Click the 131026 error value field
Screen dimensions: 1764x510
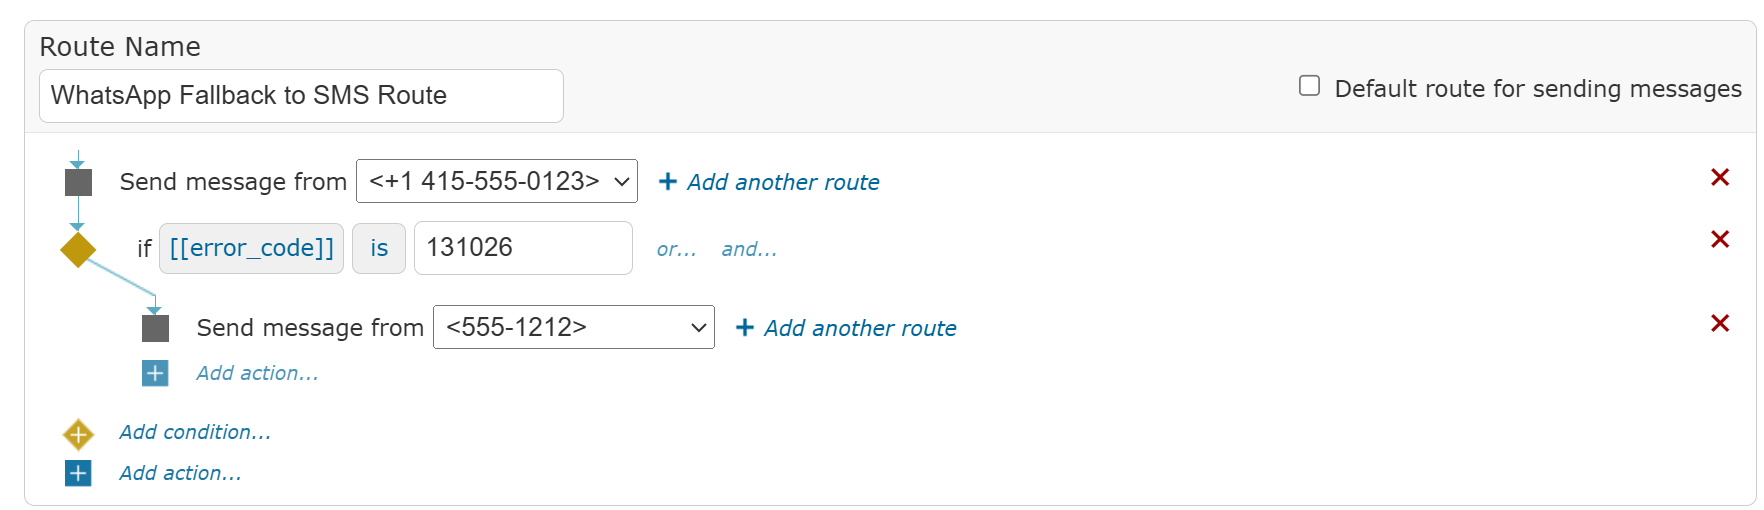click(x=523, y=248)
